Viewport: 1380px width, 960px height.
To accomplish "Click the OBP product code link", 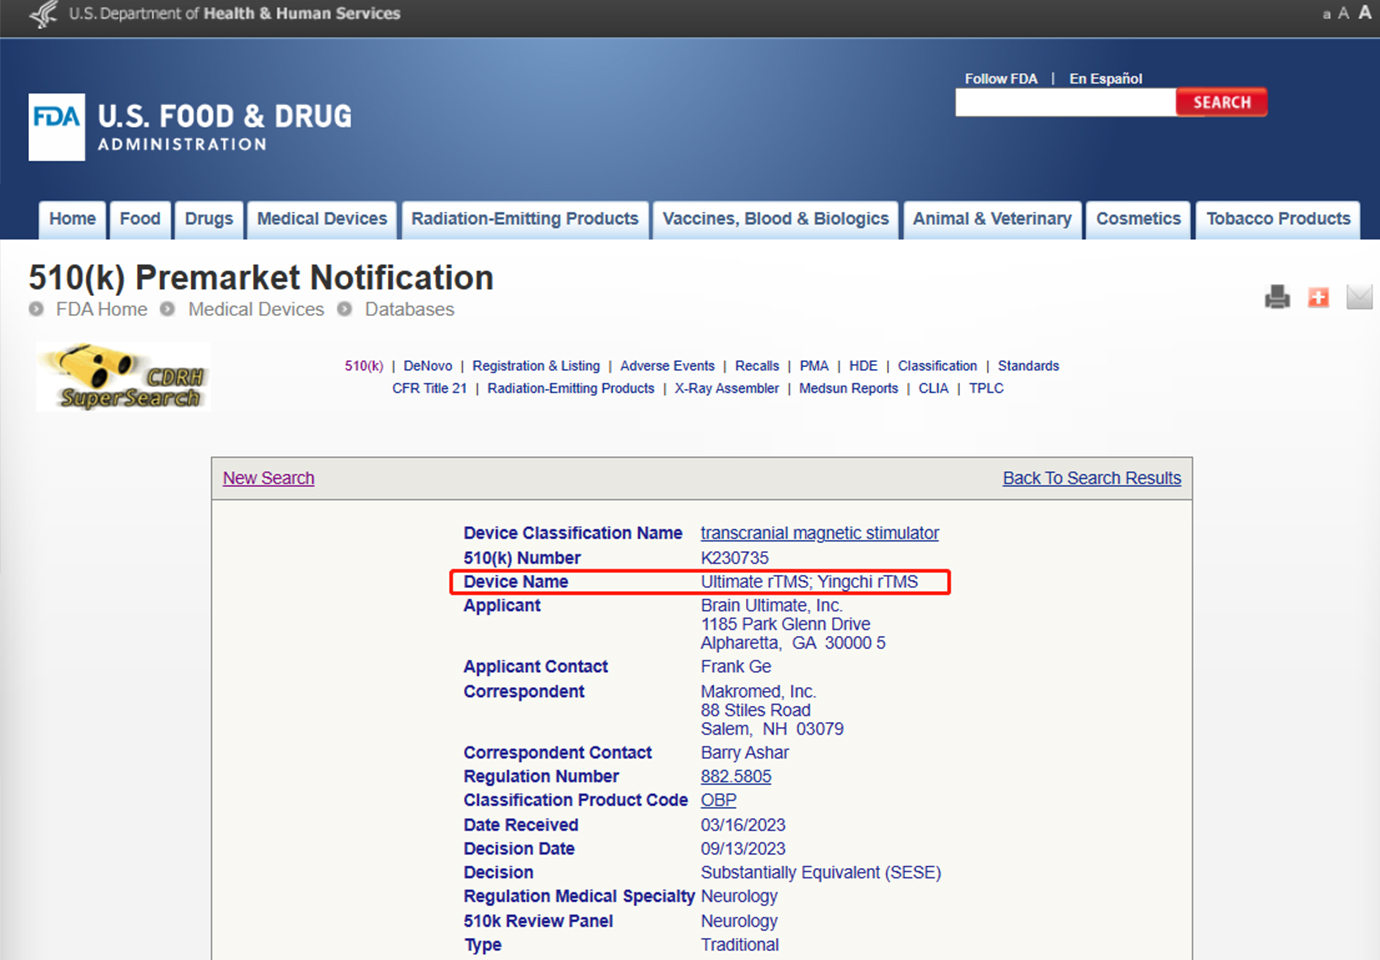I will [718, 800].
